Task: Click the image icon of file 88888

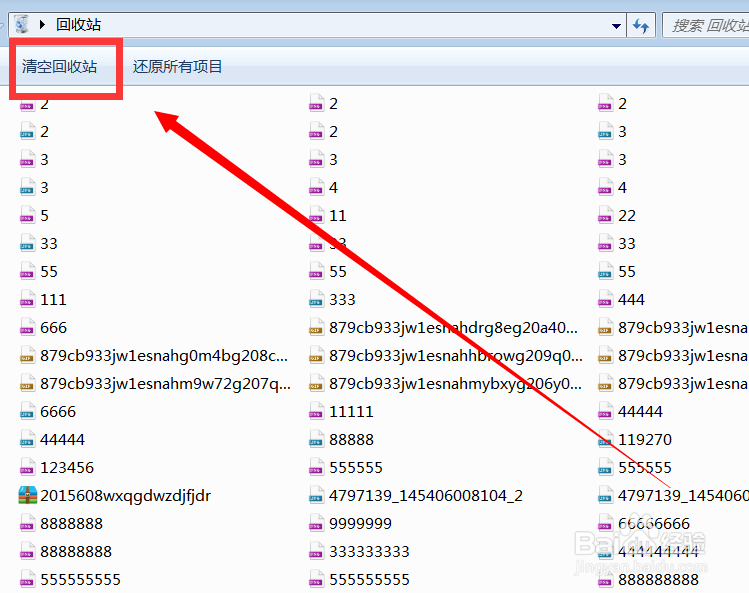Action: (316, 440)
